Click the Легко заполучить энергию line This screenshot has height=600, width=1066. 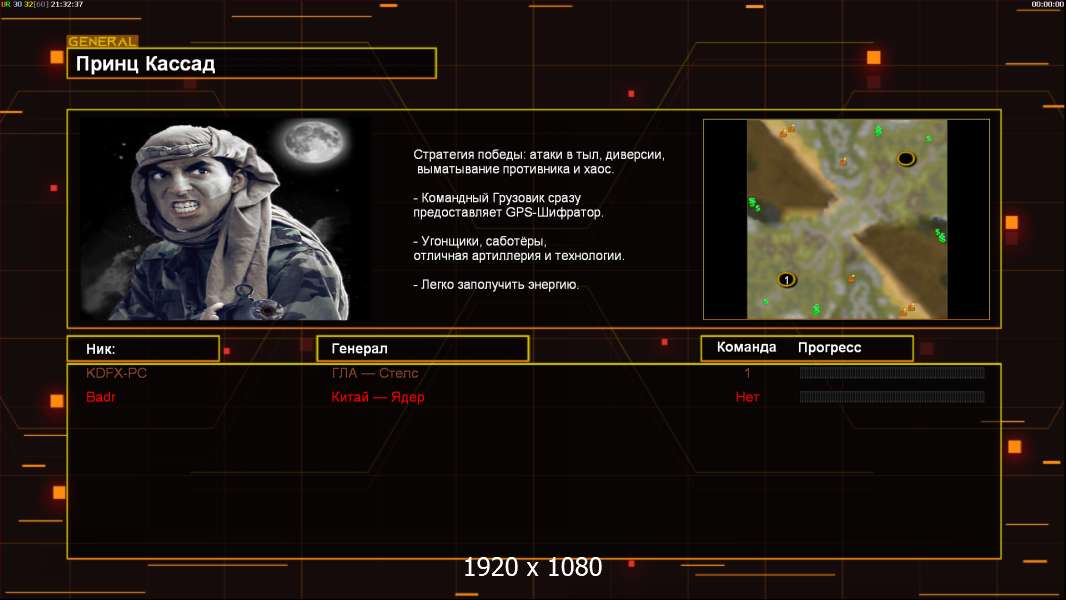point(496,285)
